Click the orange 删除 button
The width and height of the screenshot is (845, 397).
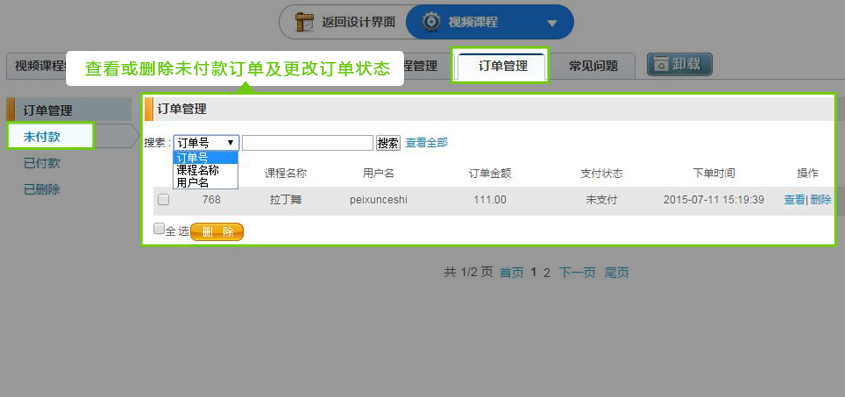click(x=217, y=232)
